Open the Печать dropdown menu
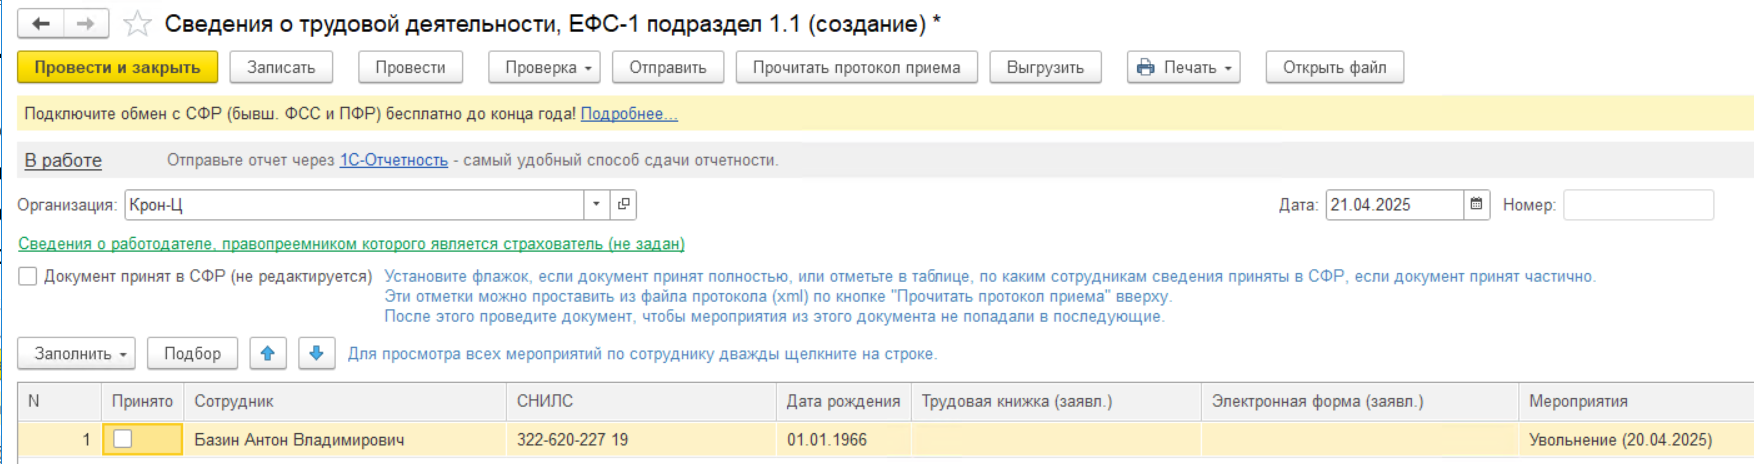This screenshot has height=464, width=1754. [1184, 67]
